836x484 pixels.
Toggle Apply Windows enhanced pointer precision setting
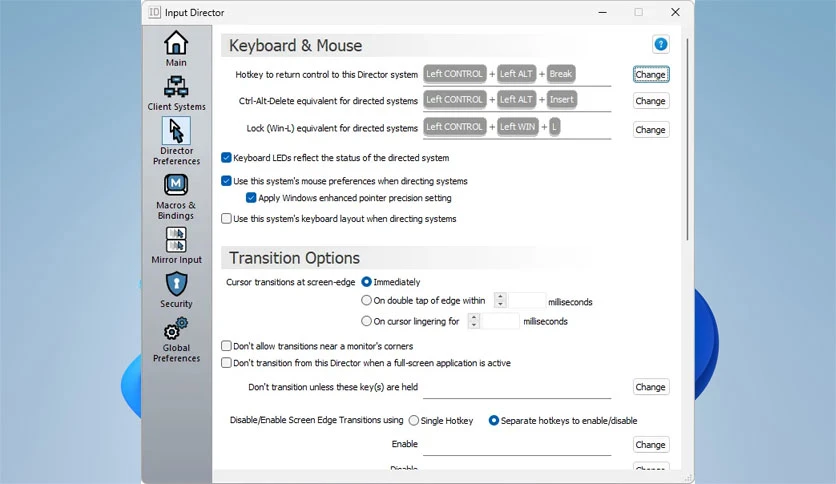click(251, 198)
